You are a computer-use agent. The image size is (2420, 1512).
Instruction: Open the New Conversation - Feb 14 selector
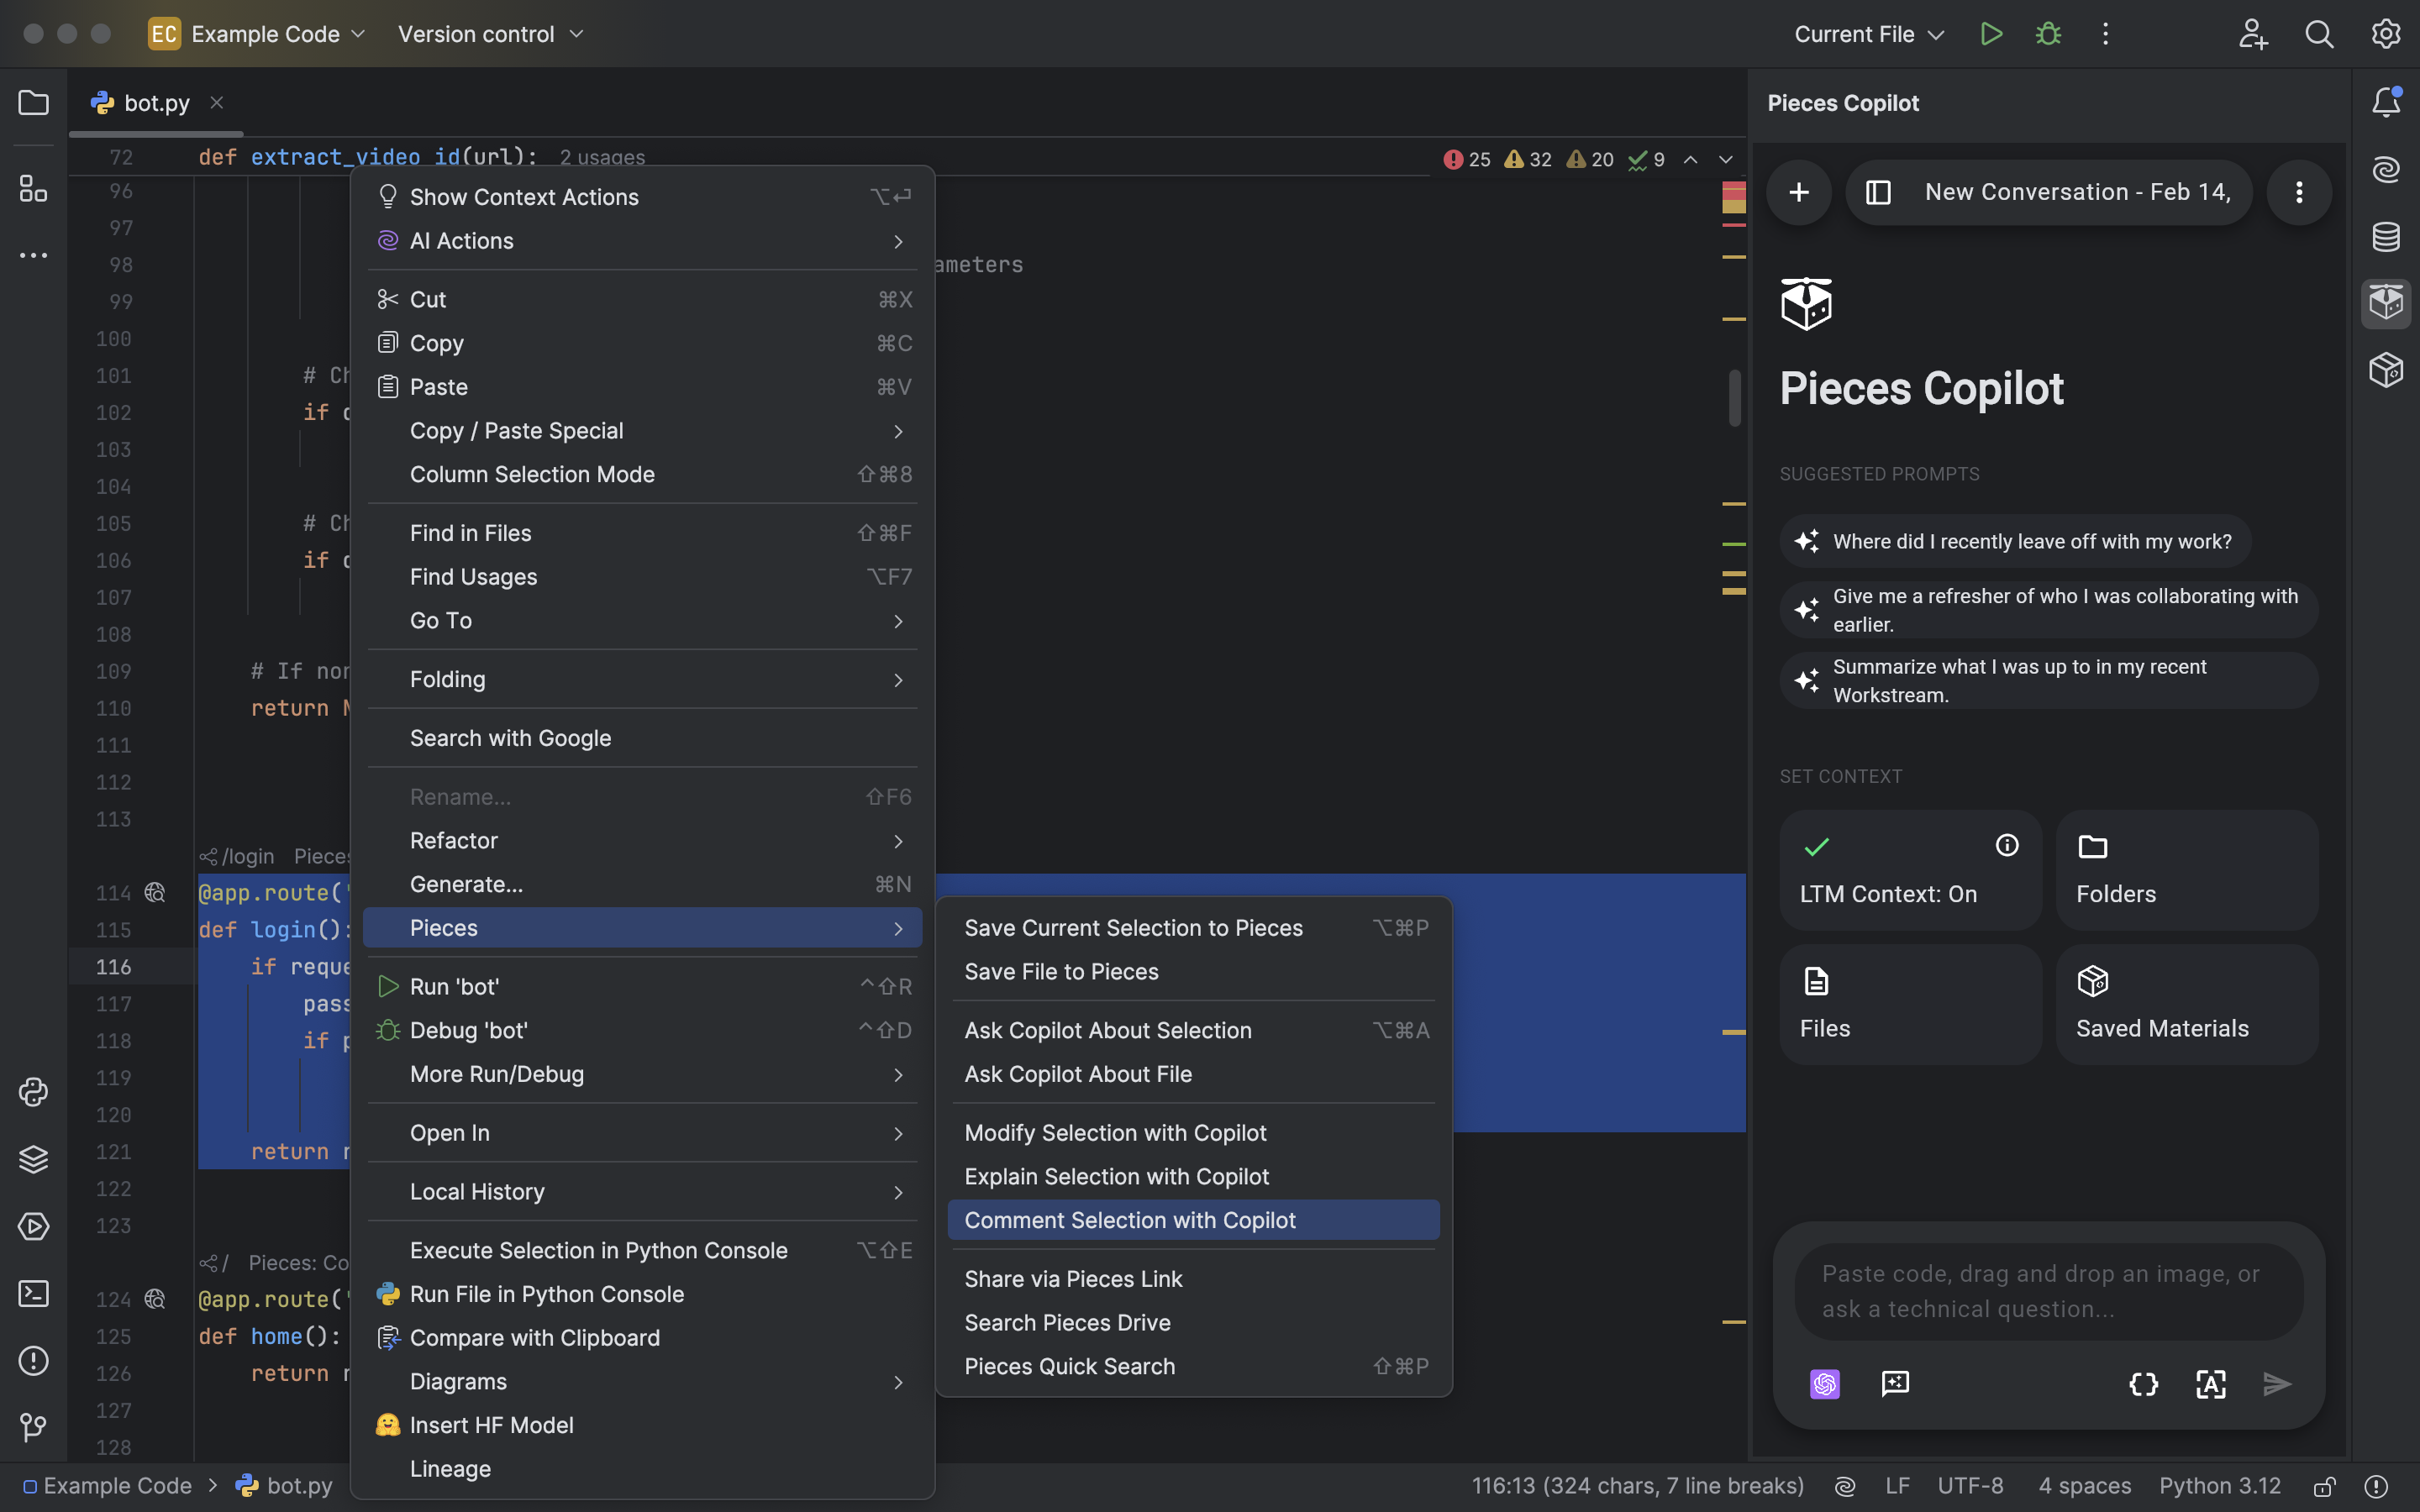point(2049,192)
